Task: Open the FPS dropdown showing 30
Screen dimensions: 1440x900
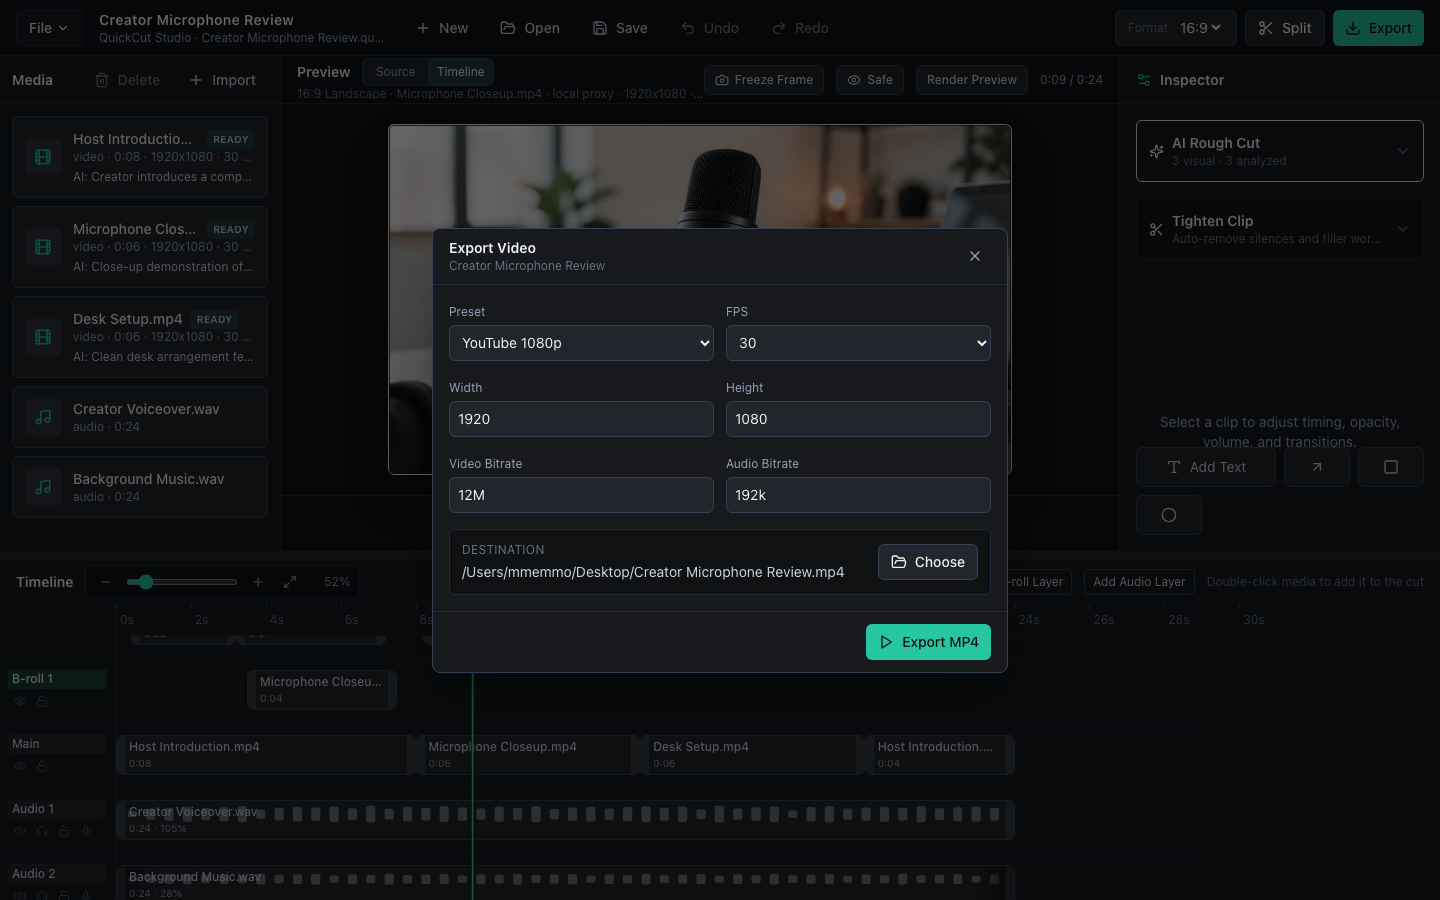Action: [858, 343]
